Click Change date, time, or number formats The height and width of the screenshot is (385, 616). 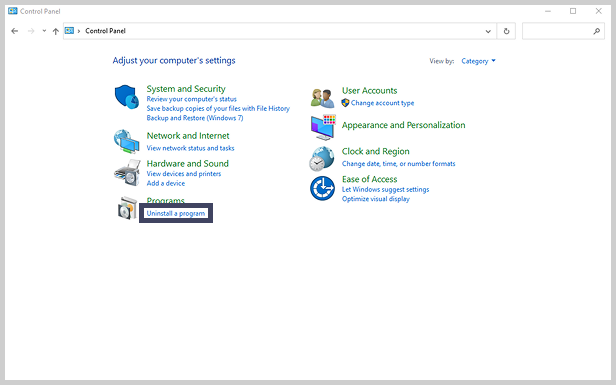tap(398, 164)
